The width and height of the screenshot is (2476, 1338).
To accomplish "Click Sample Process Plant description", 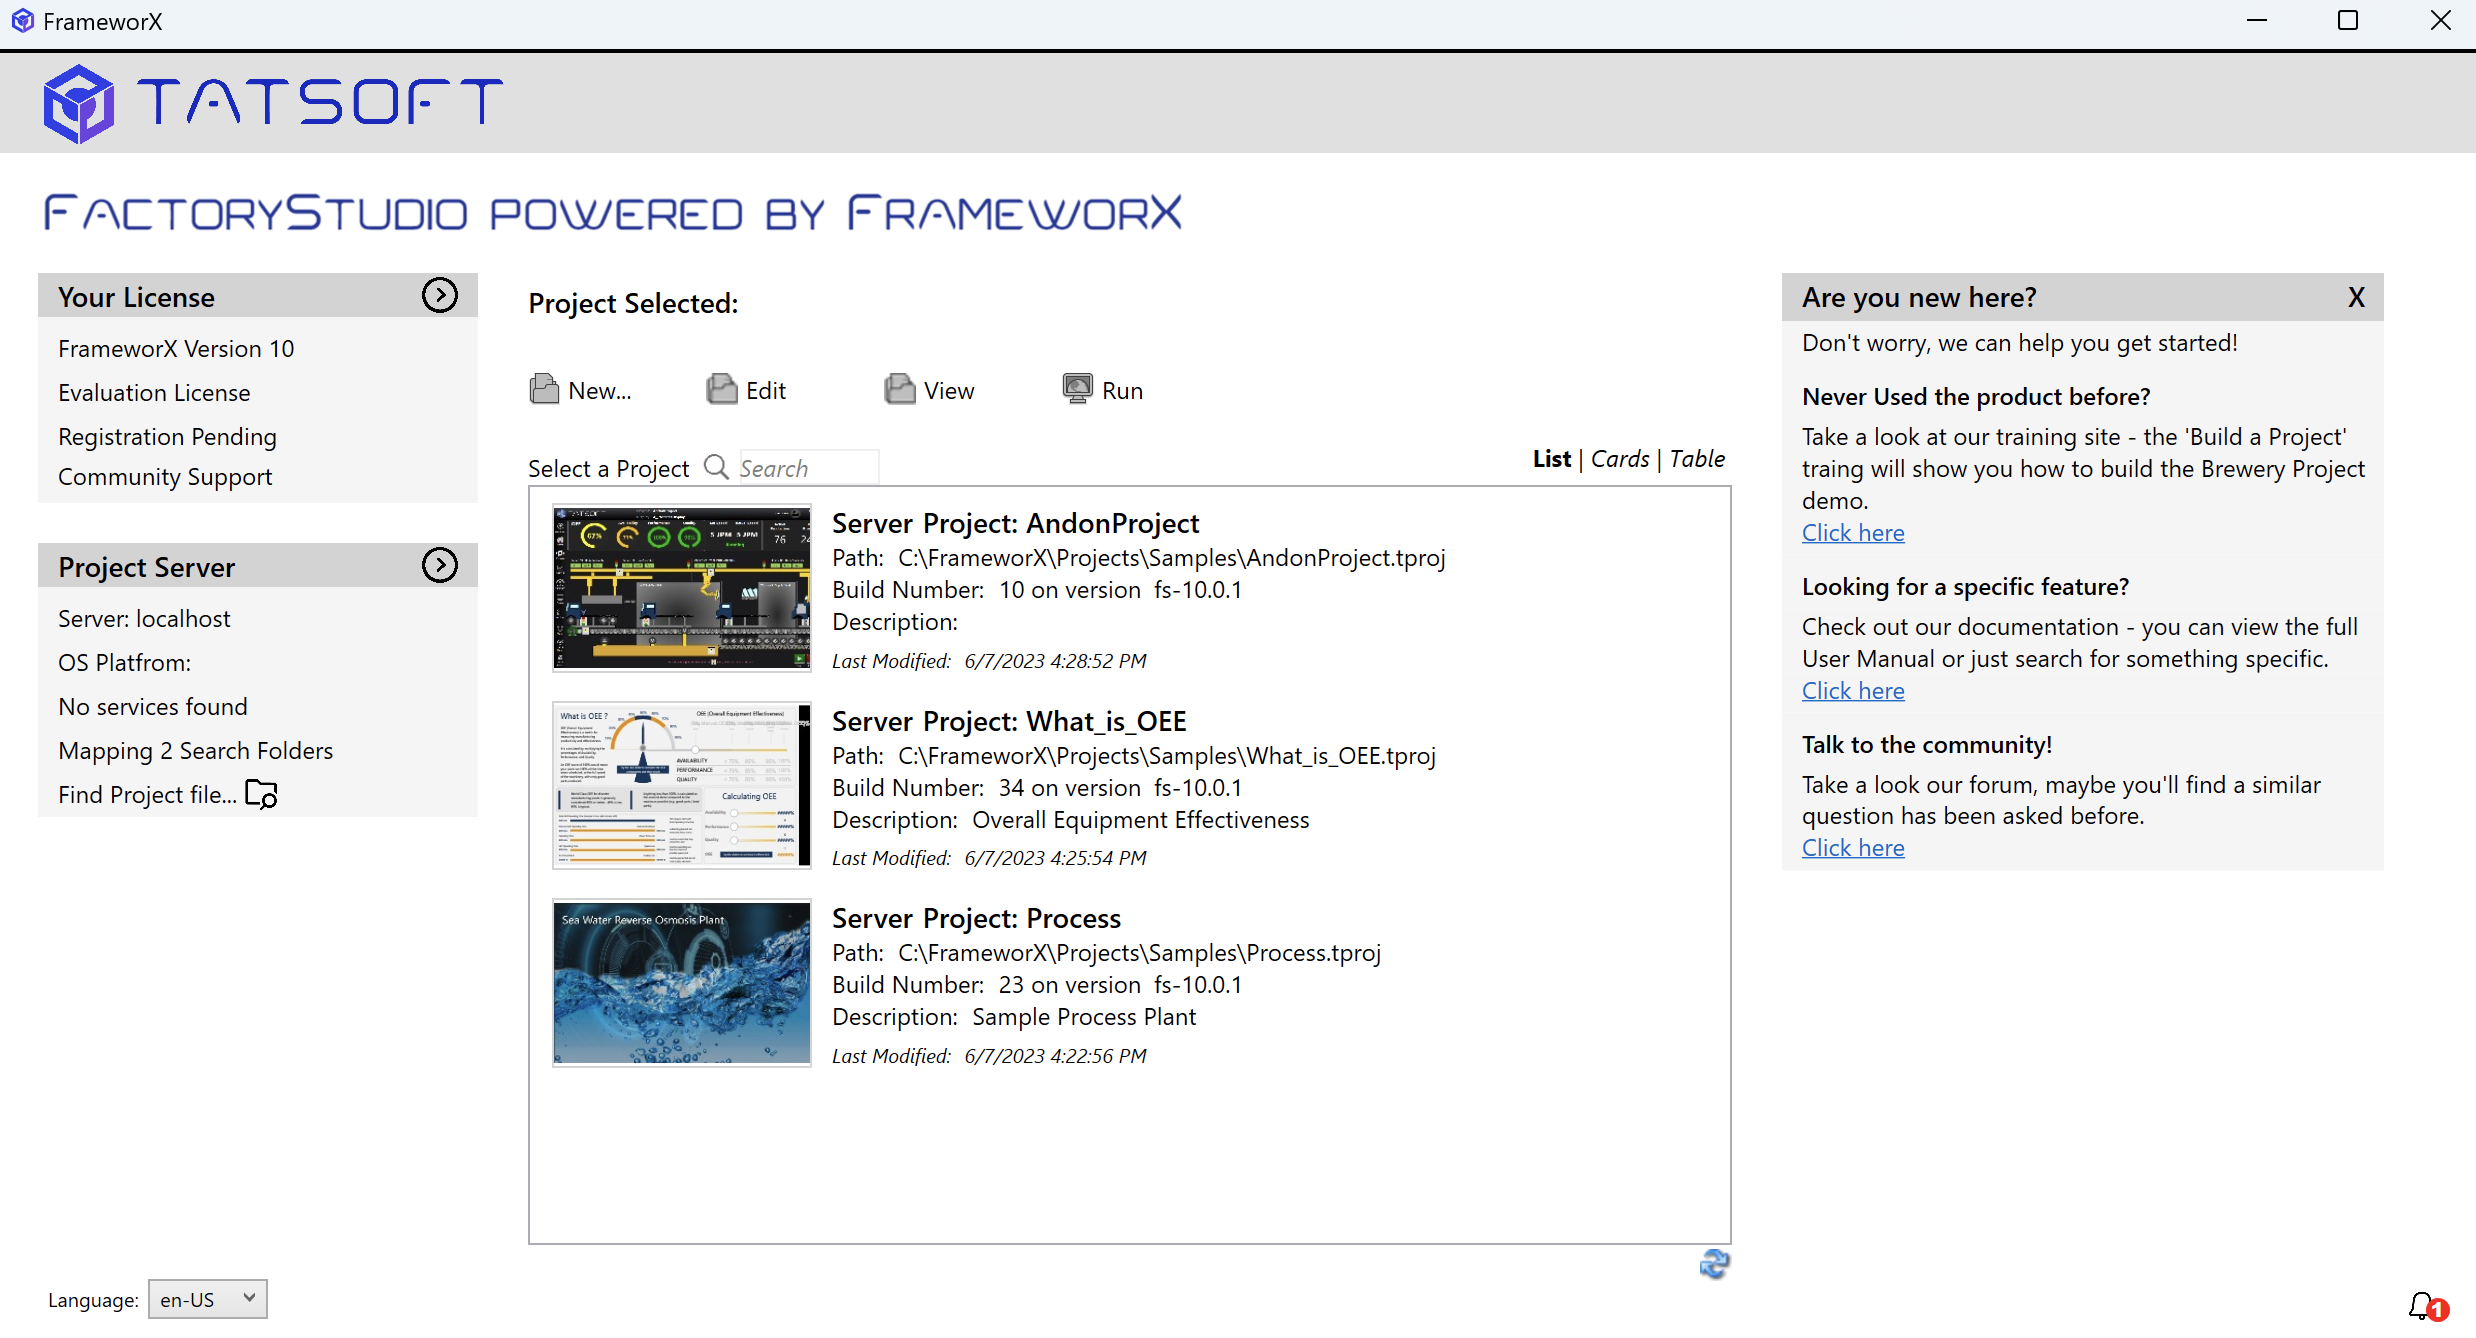I will pos(1084,1017).
